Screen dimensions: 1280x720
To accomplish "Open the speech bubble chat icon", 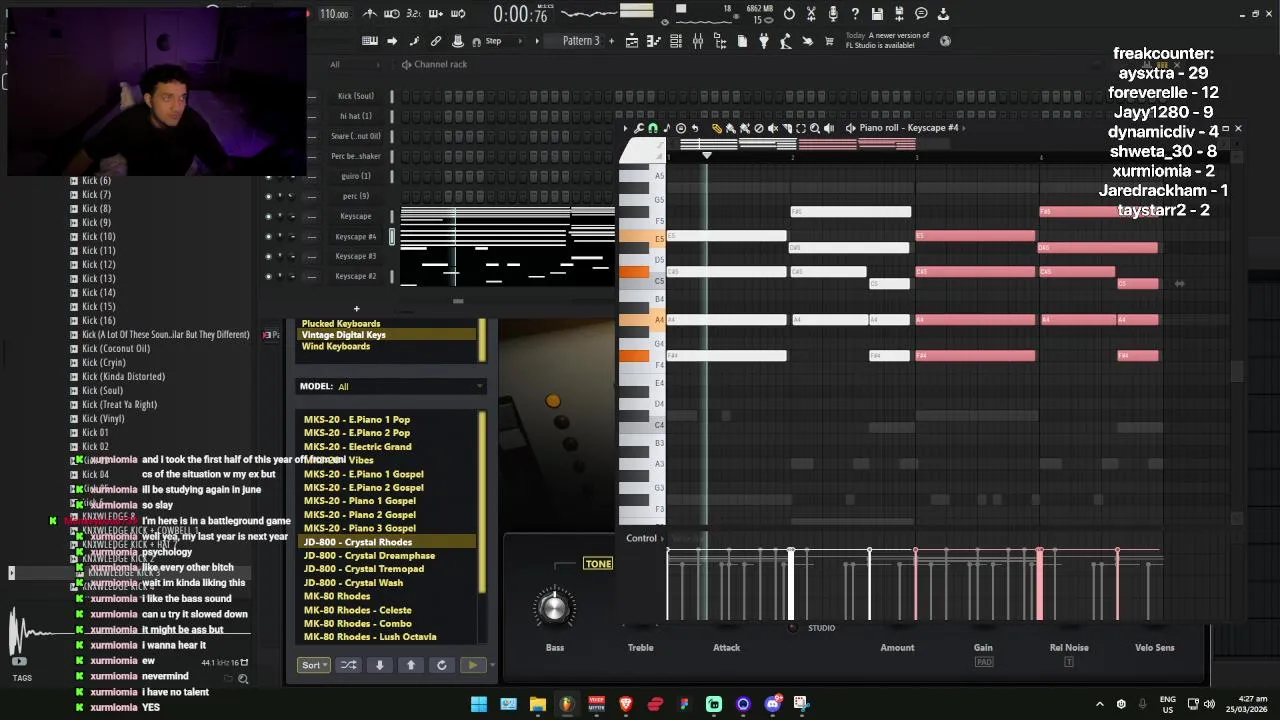I will click(921, 14).
